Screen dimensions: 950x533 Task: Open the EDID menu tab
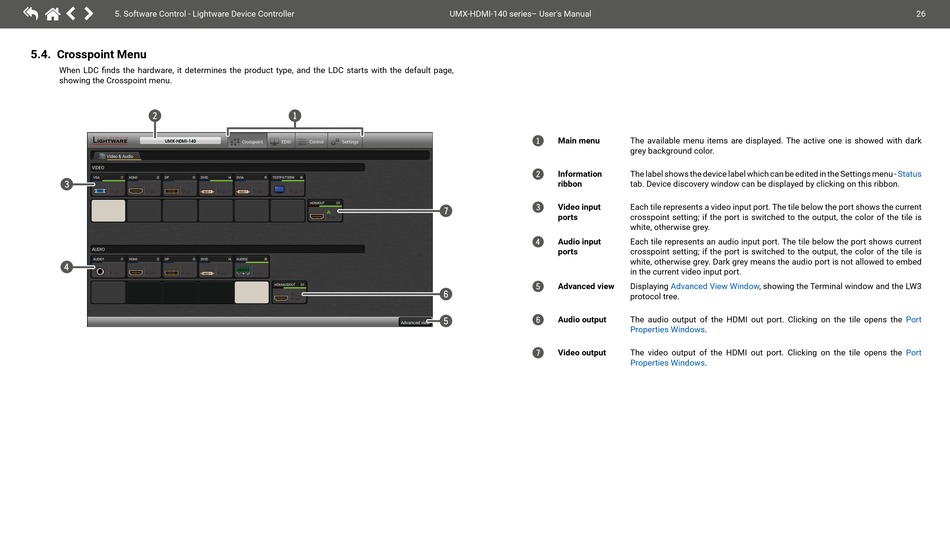(x=281, y=141)
